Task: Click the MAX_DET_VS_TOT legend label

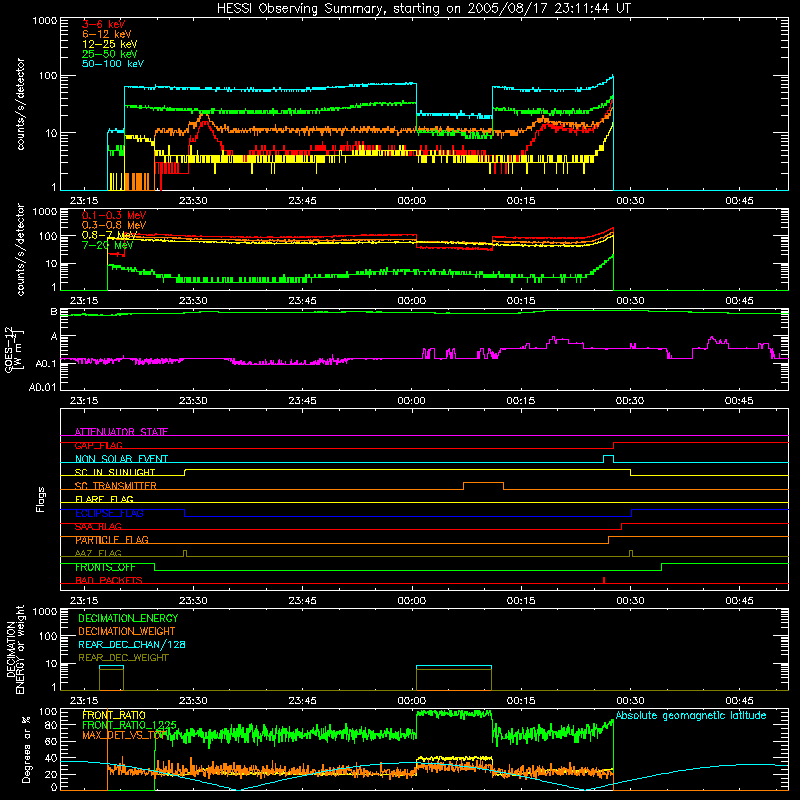Action: [124, 735]
